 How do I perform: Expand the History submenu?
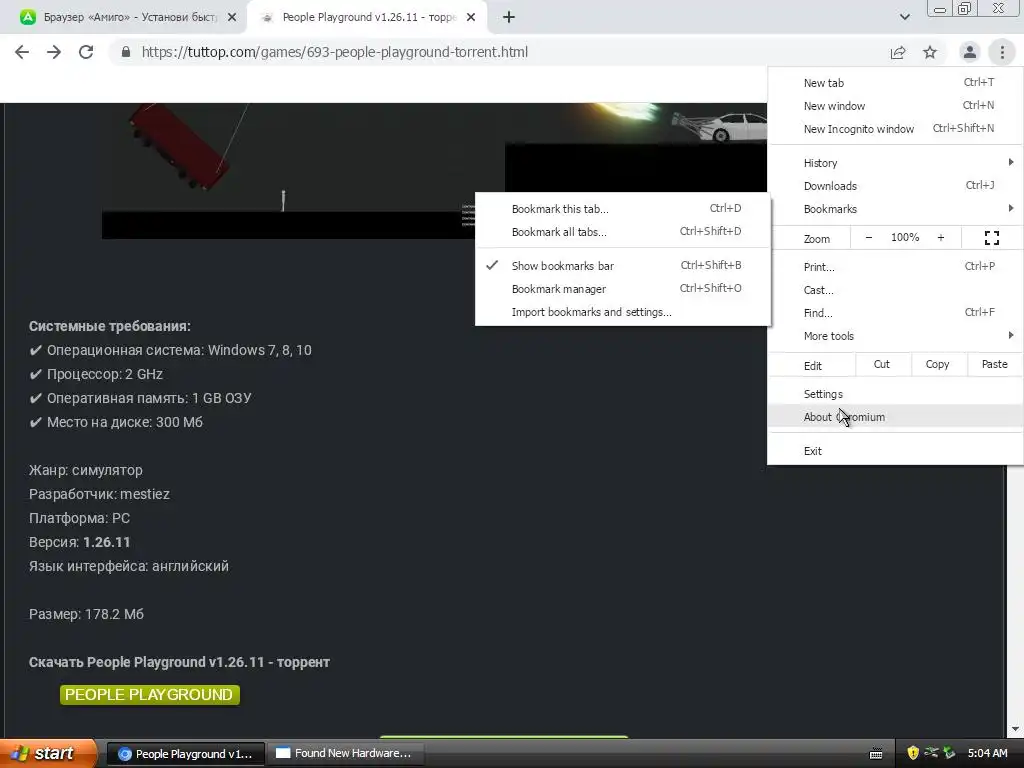895,163
